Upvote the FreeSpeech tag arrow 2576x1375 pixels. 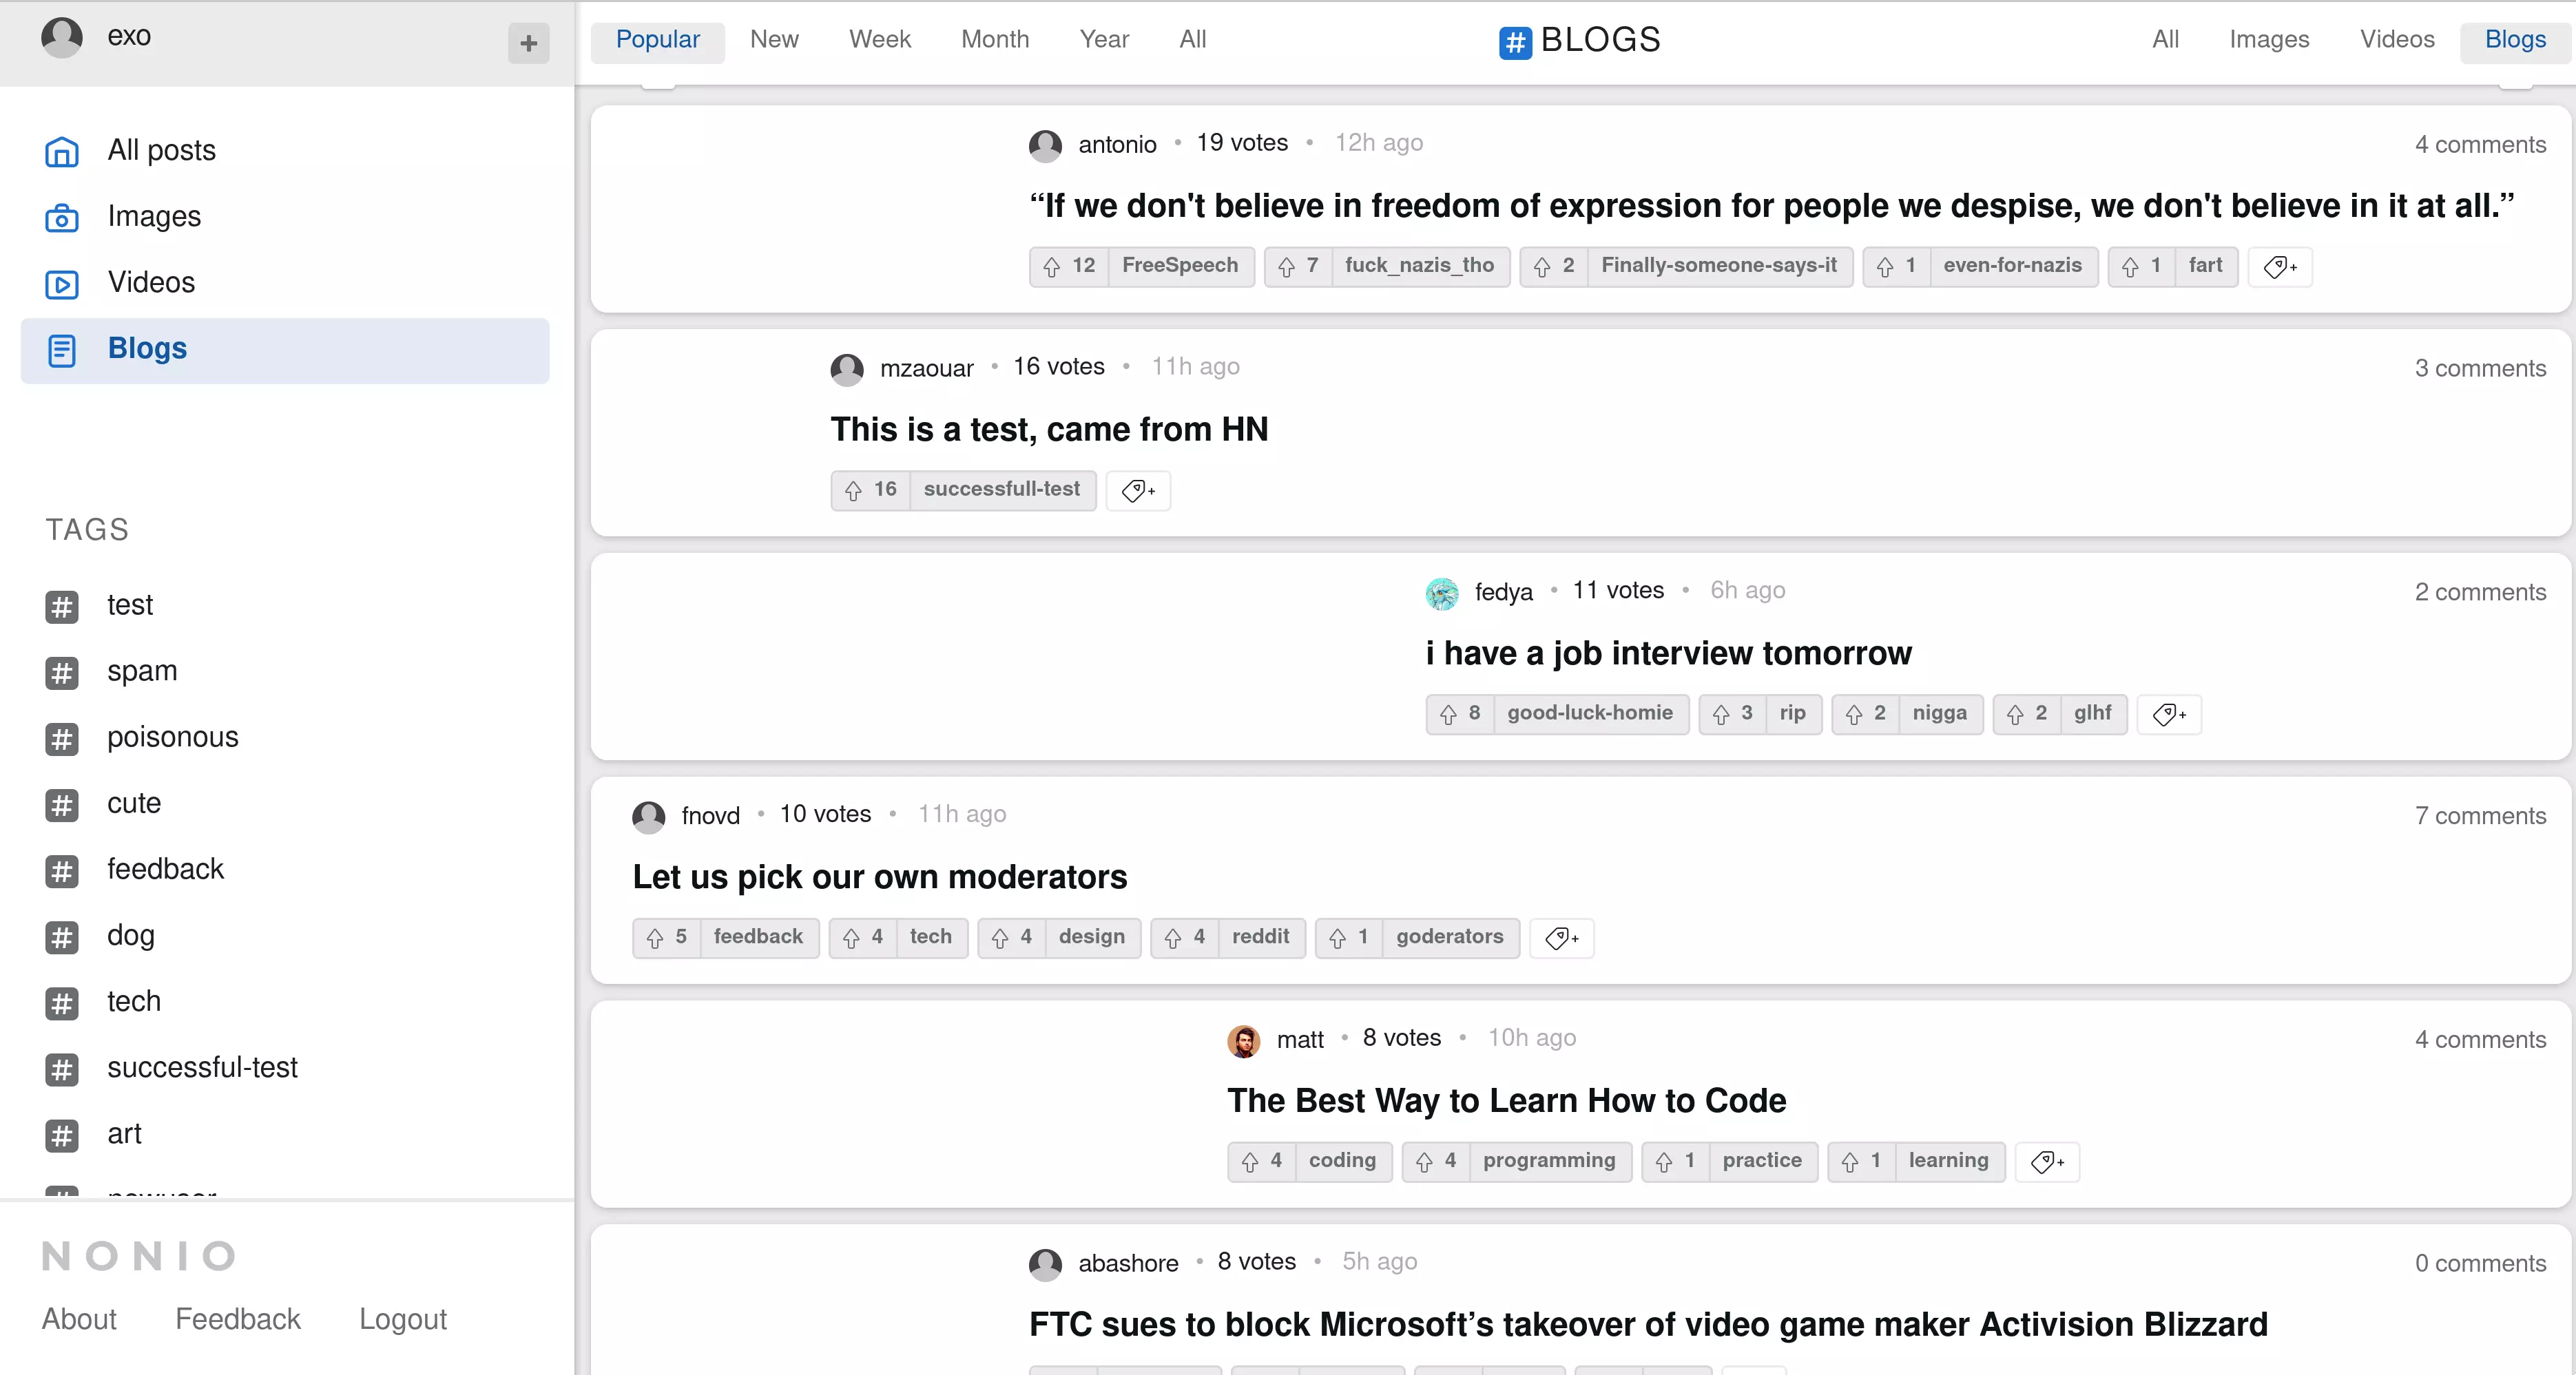[1052, 266]
